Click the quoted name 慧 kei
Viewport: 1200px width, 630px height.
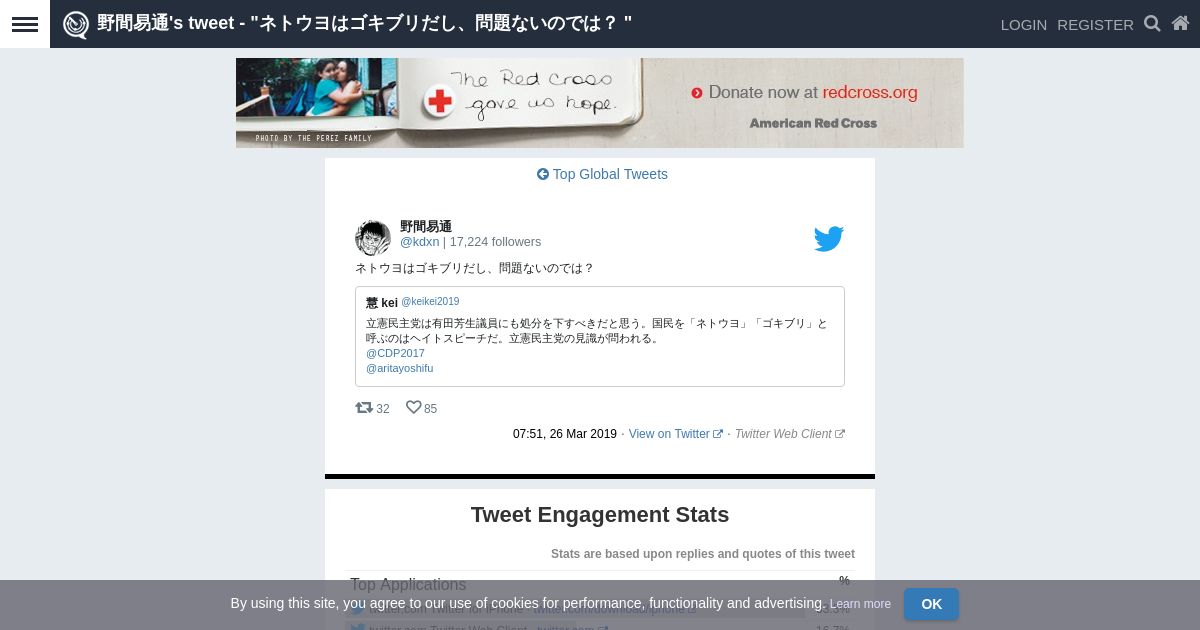[x=382, y=303]
